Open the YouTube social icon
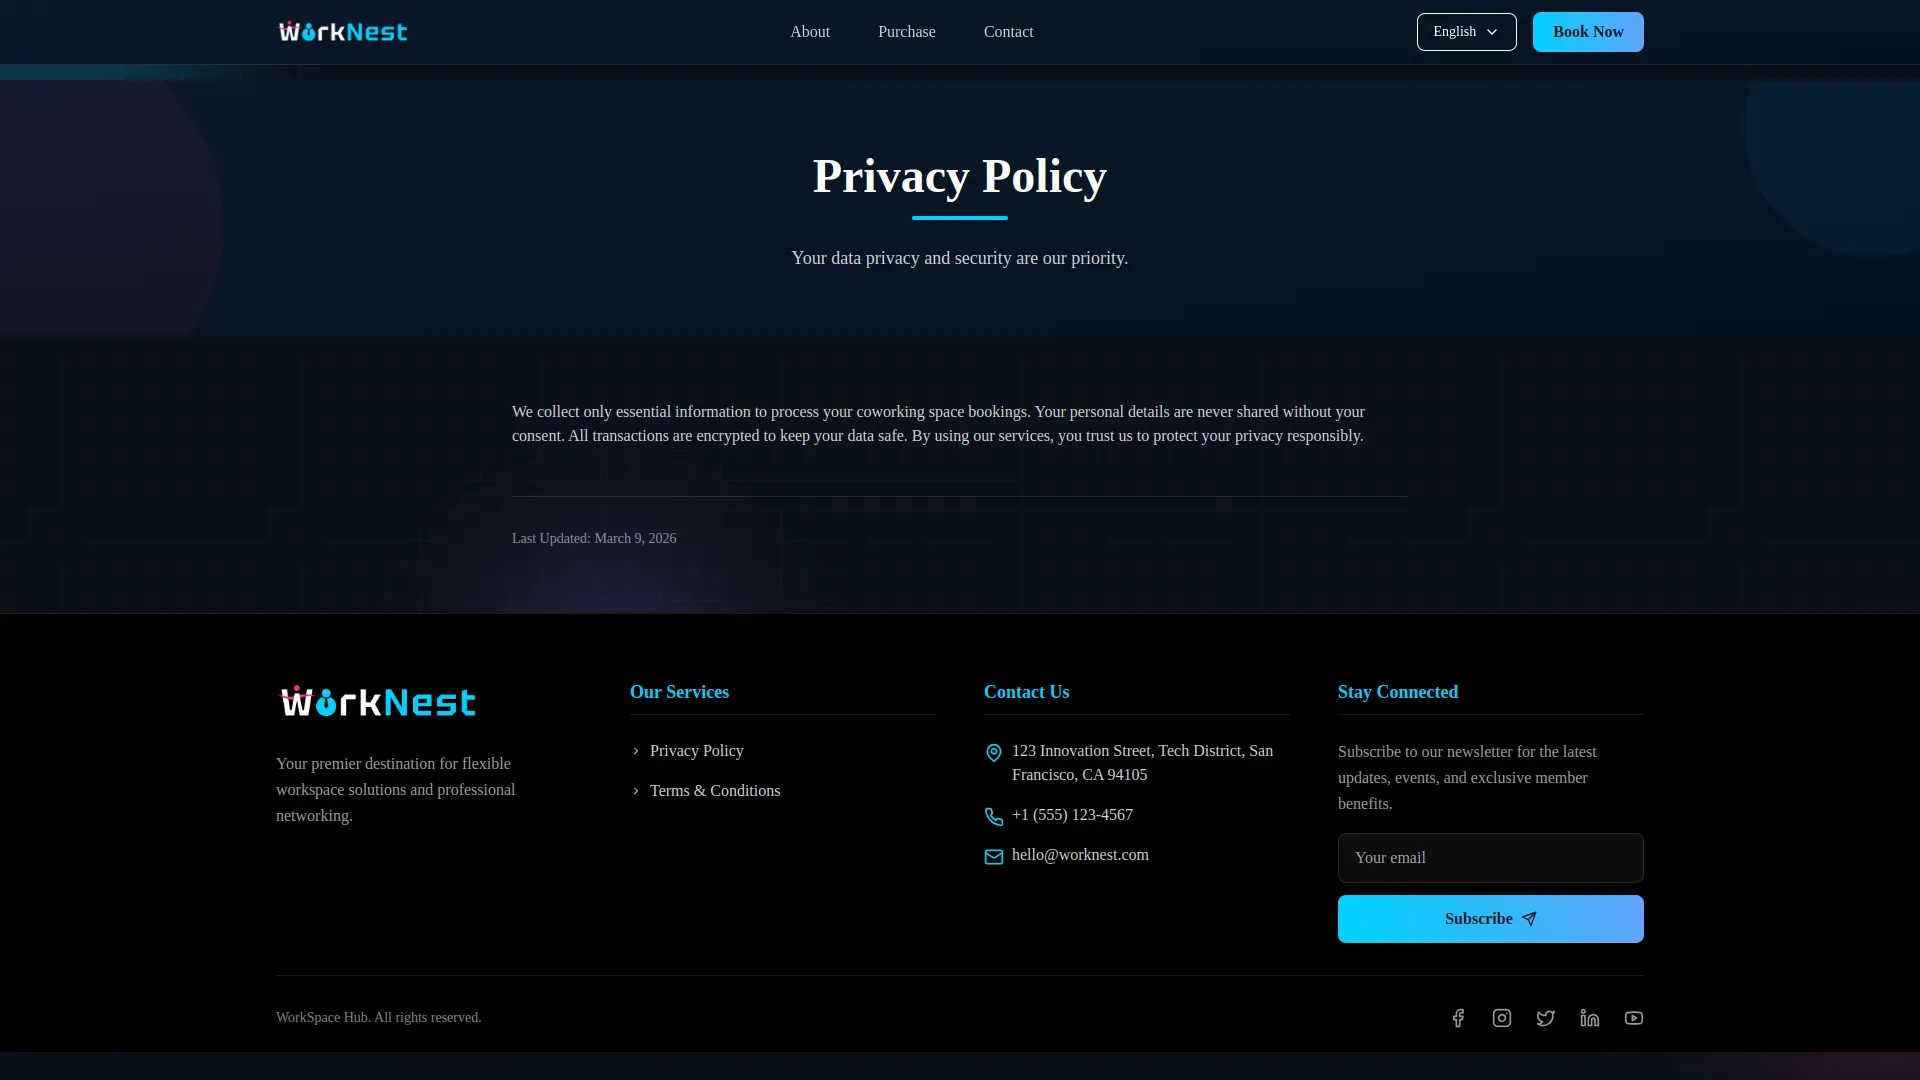Viewport: 1920px width, 1080px height. click(1634, 1018)
